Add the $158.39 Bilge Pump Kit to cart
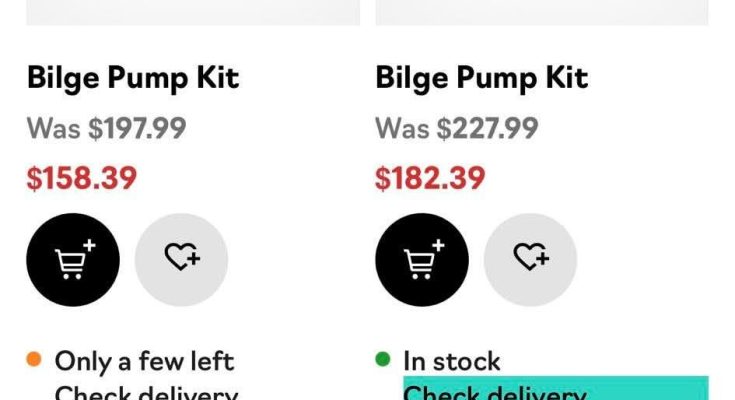 coord(73,260)
